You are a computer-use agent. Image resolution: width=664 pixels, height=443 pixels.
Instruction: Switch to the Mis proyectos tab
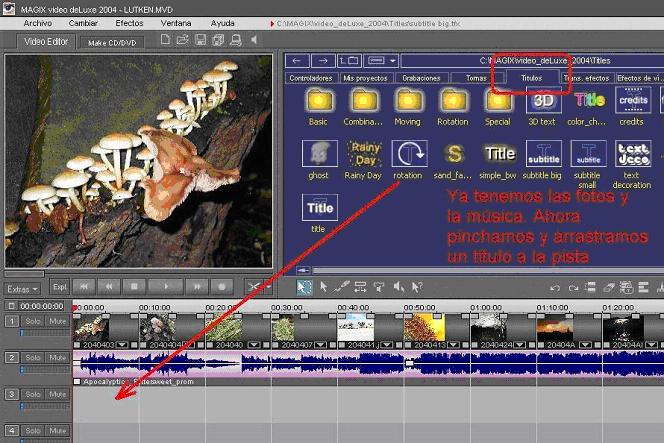[365, 78]
